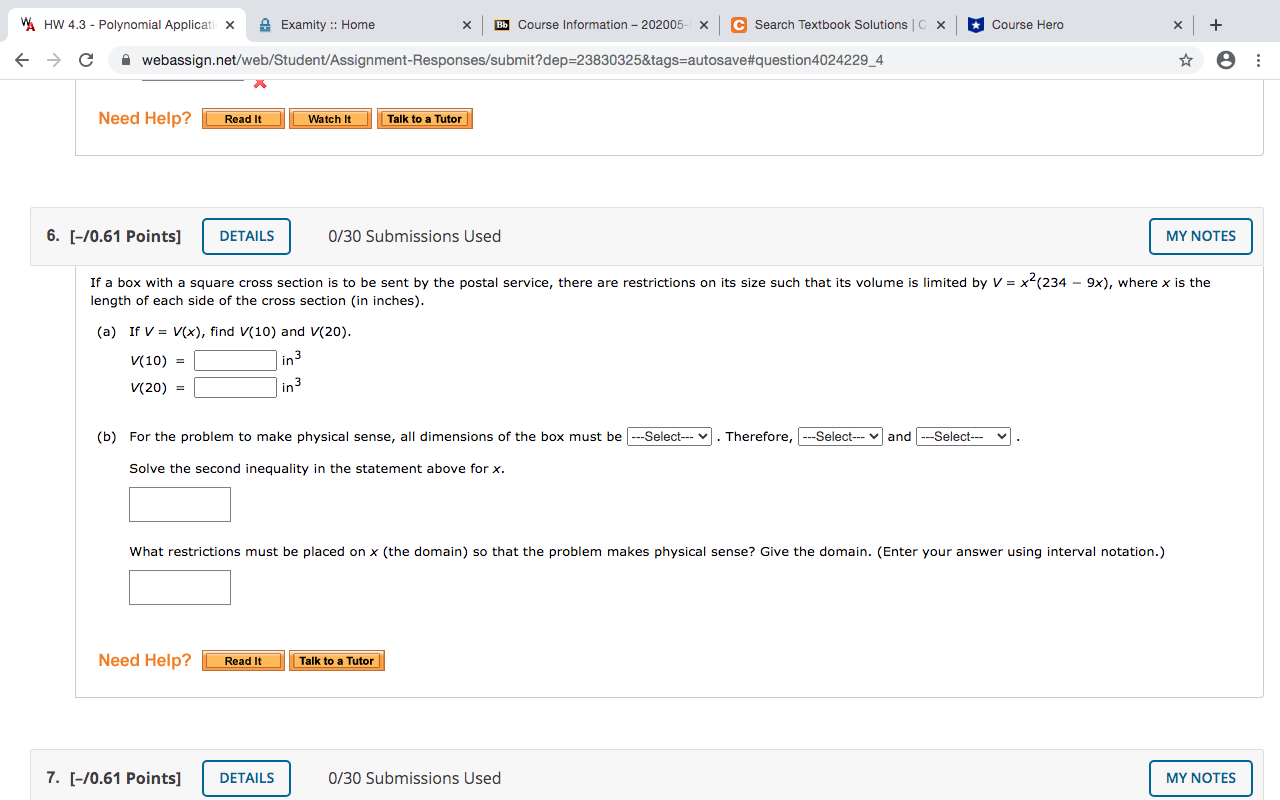Switch to the Examity :: Home tab
This screenshot has height=800, width=1280.
362,24
